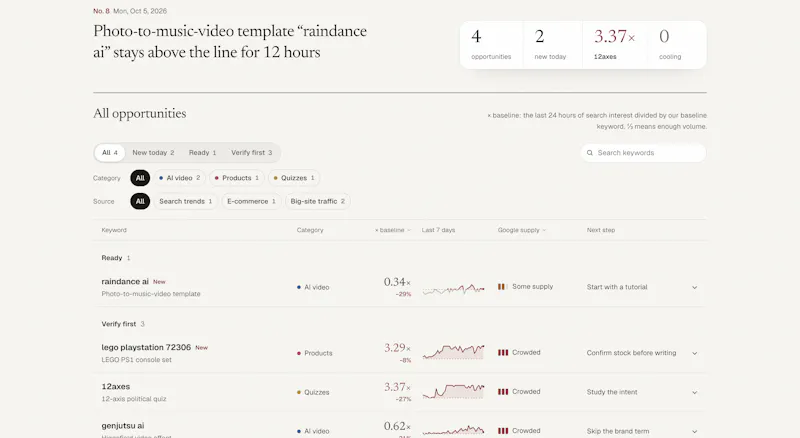Click the Ready 1 group header

[x=116, y=258]
